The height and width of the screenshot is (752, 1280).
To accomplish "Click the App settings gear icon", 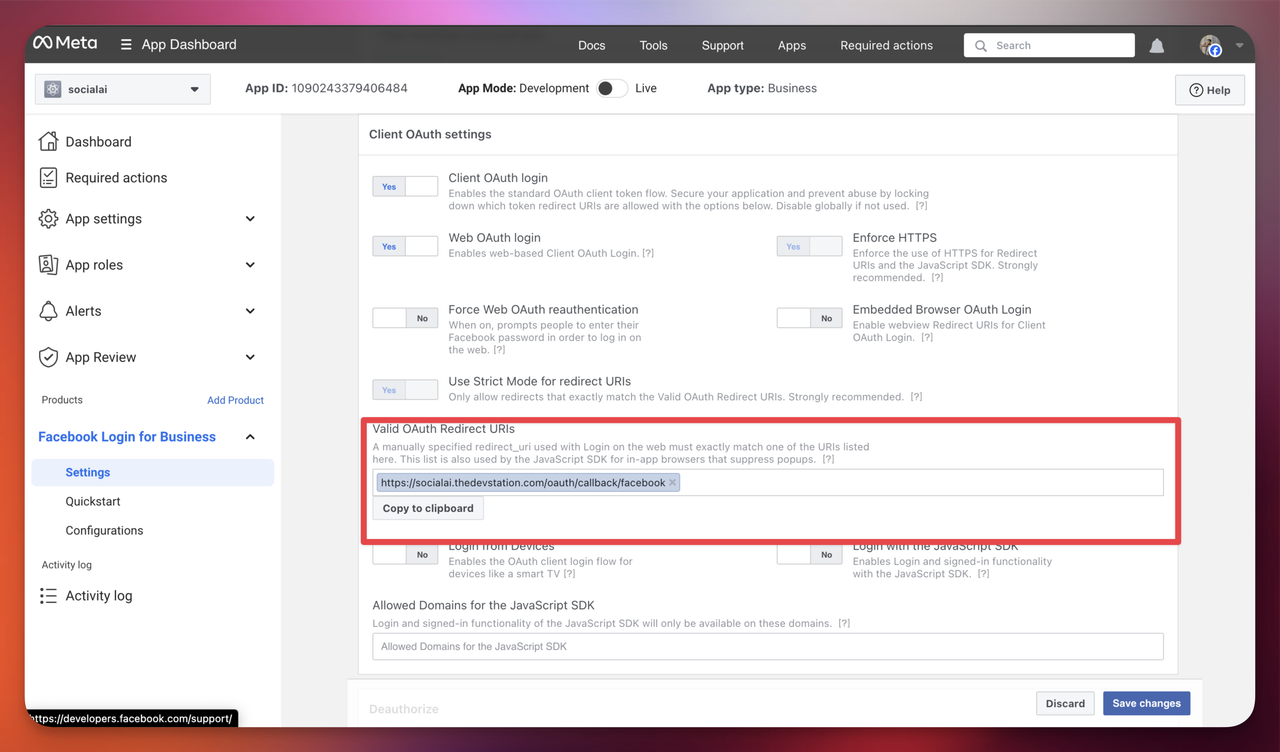I will pyautogui.click(x=48, y=218).
